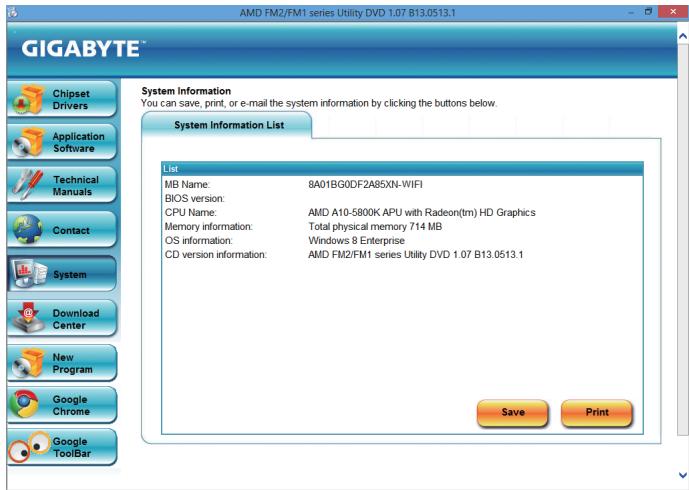
Task: Select the System label in sidebar
Action: click(69, 275)
